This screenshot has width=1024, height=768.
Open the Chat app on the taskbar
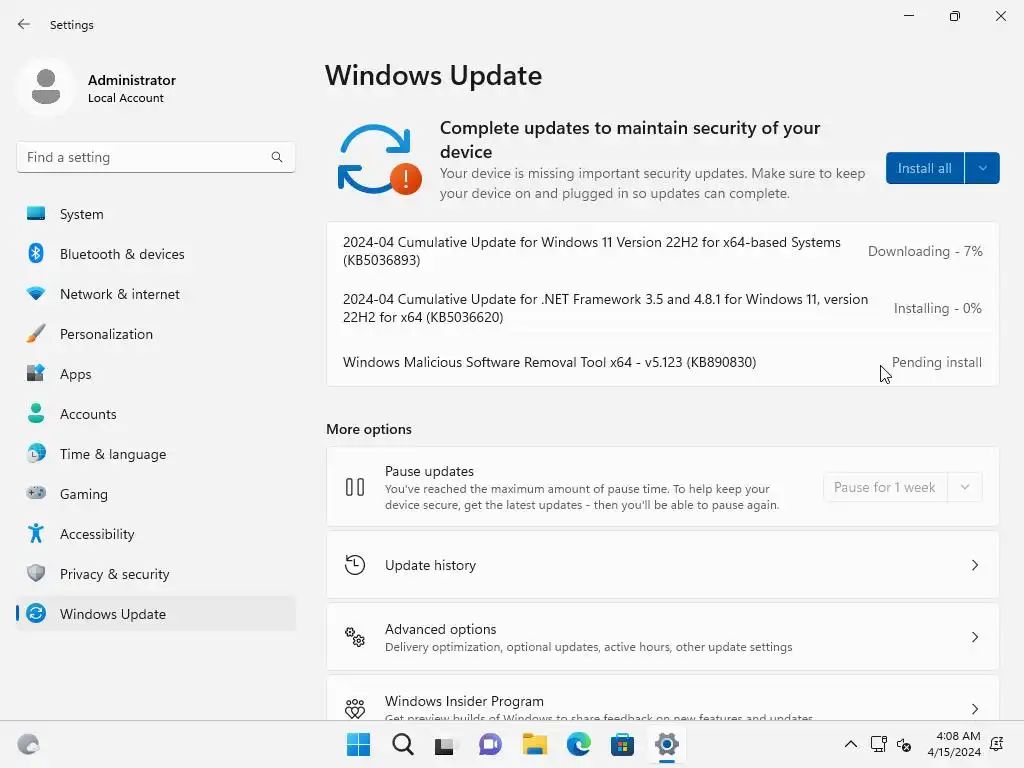(490, 744)
